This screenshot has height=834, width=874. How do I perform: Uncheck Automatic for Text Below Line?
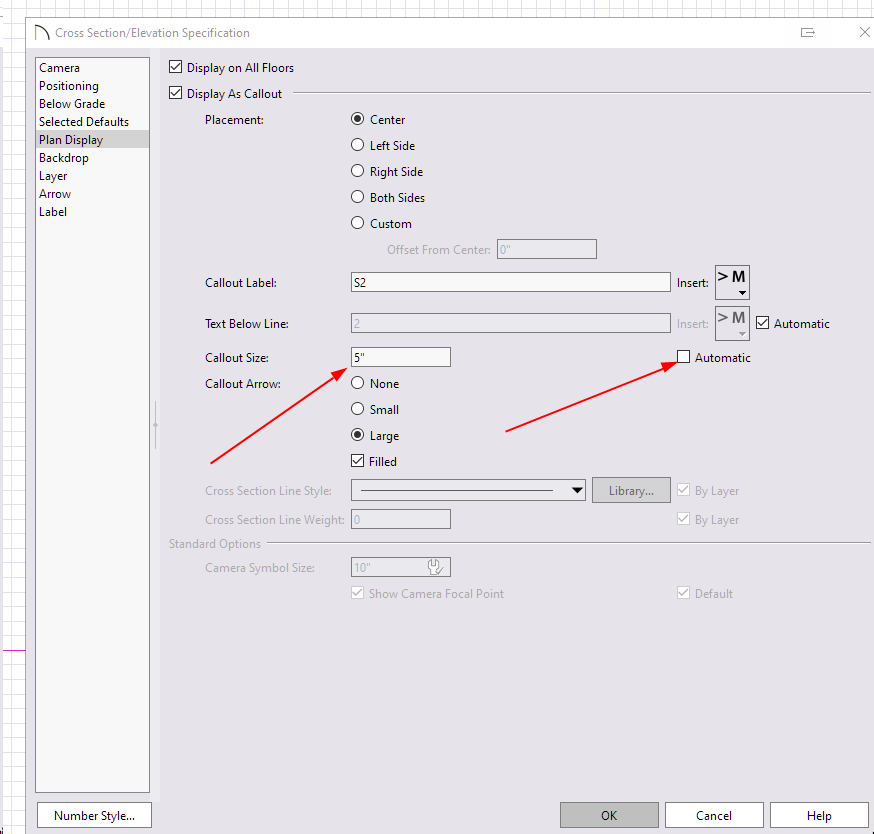pos(763,323)
